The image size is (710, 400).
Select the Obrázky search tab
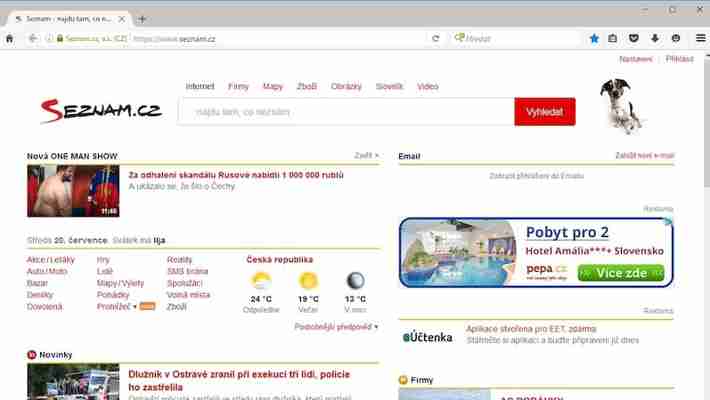coord(346,86)
